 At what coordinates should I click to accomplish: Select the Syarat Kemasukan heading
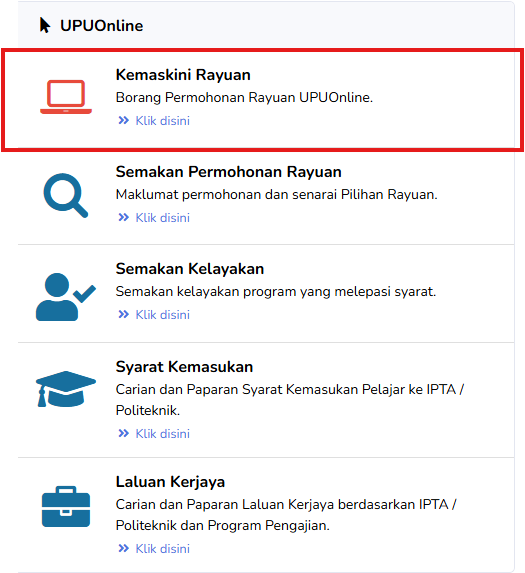coord(184,367)
